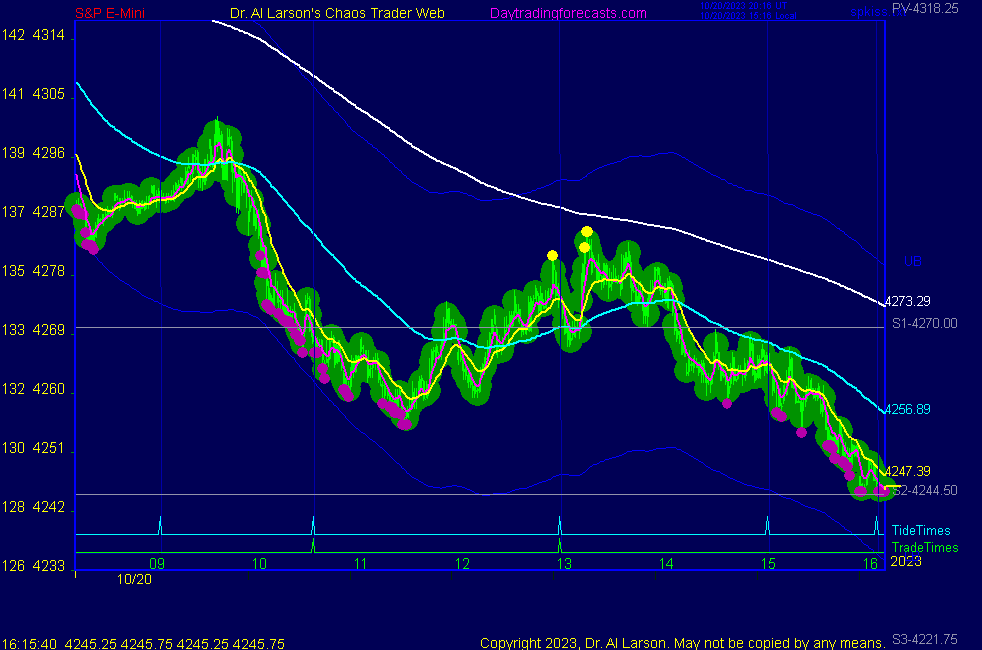
Task: Click the TideTimes legend label
Action: [x=921, y=530]
